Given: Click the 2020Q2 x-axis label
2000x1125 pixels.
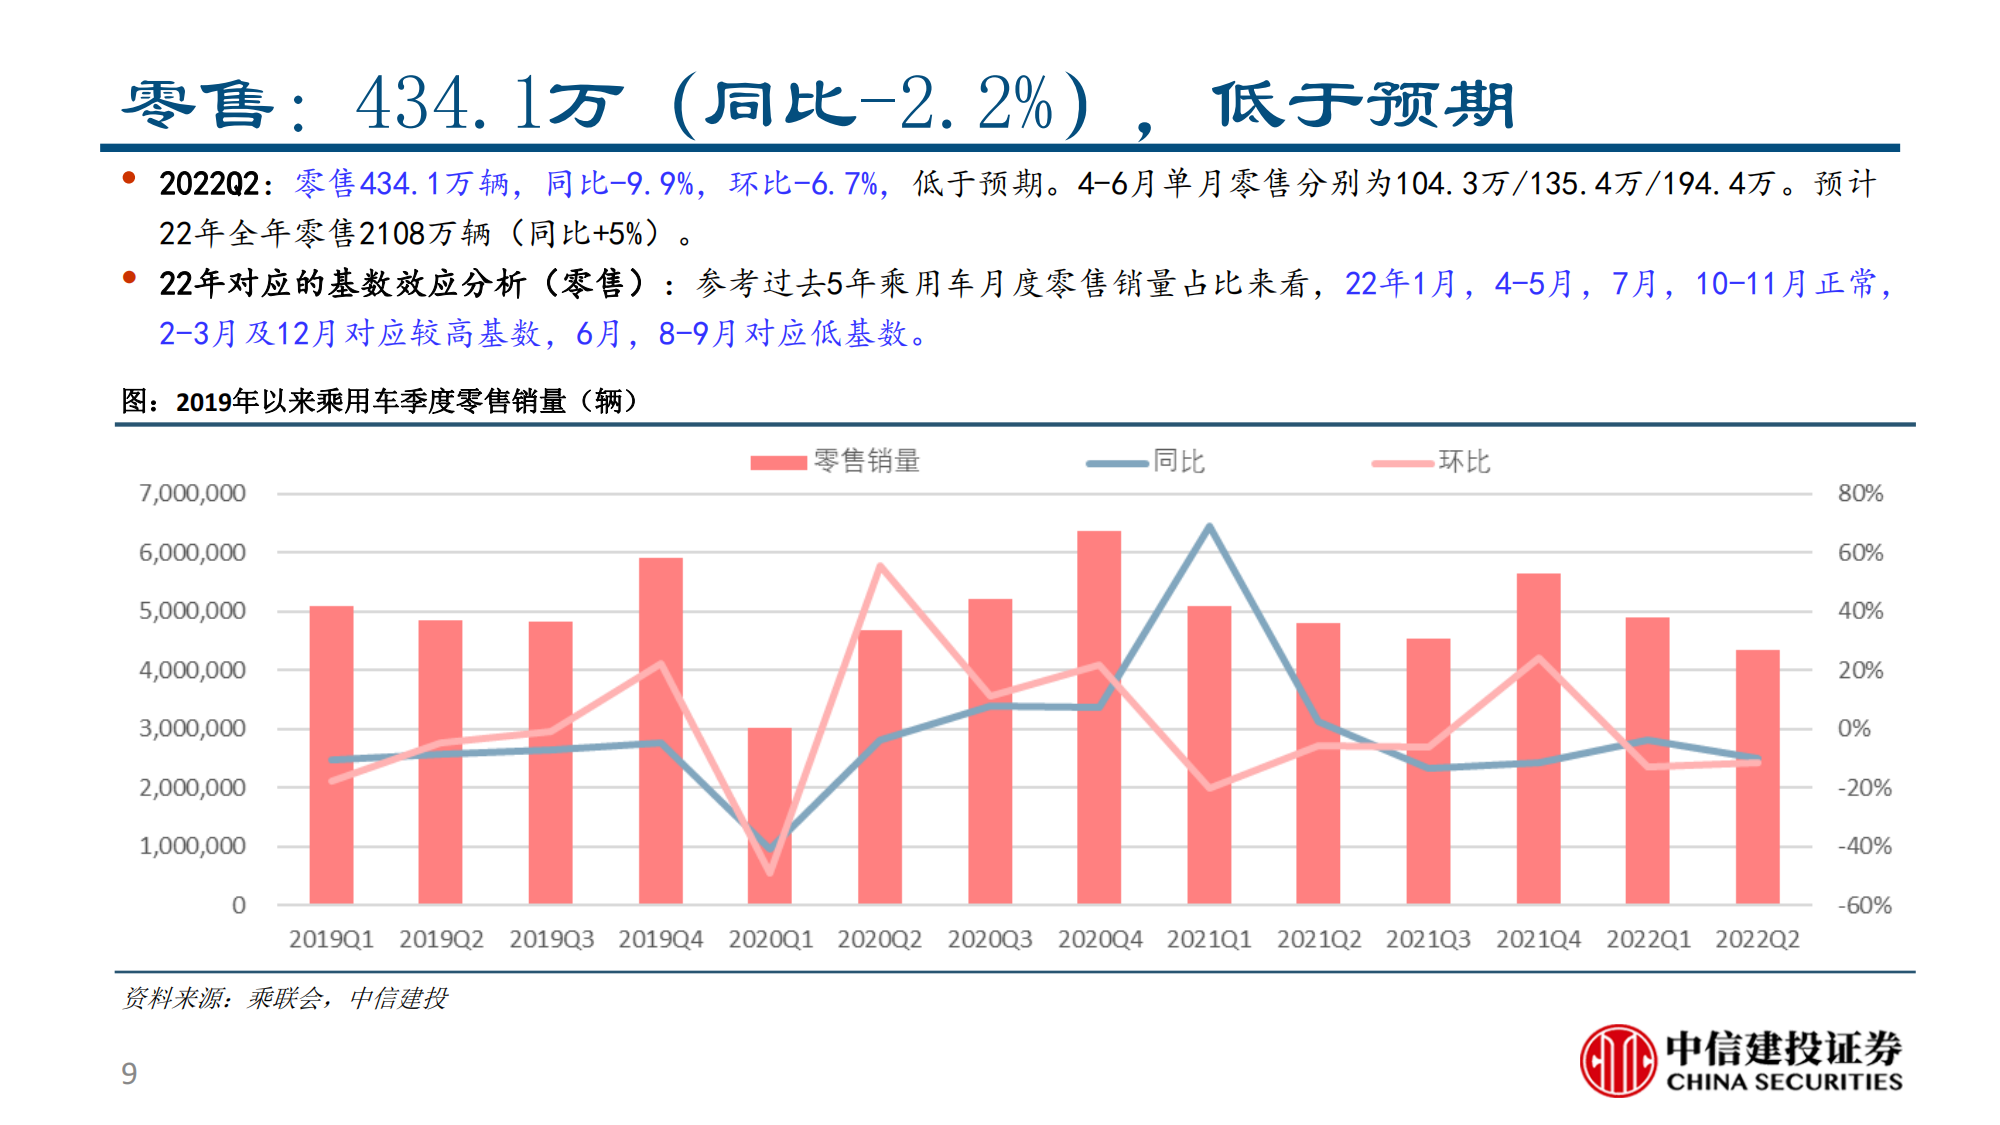Looking at the screenshot, I should (x=880, y=939).
